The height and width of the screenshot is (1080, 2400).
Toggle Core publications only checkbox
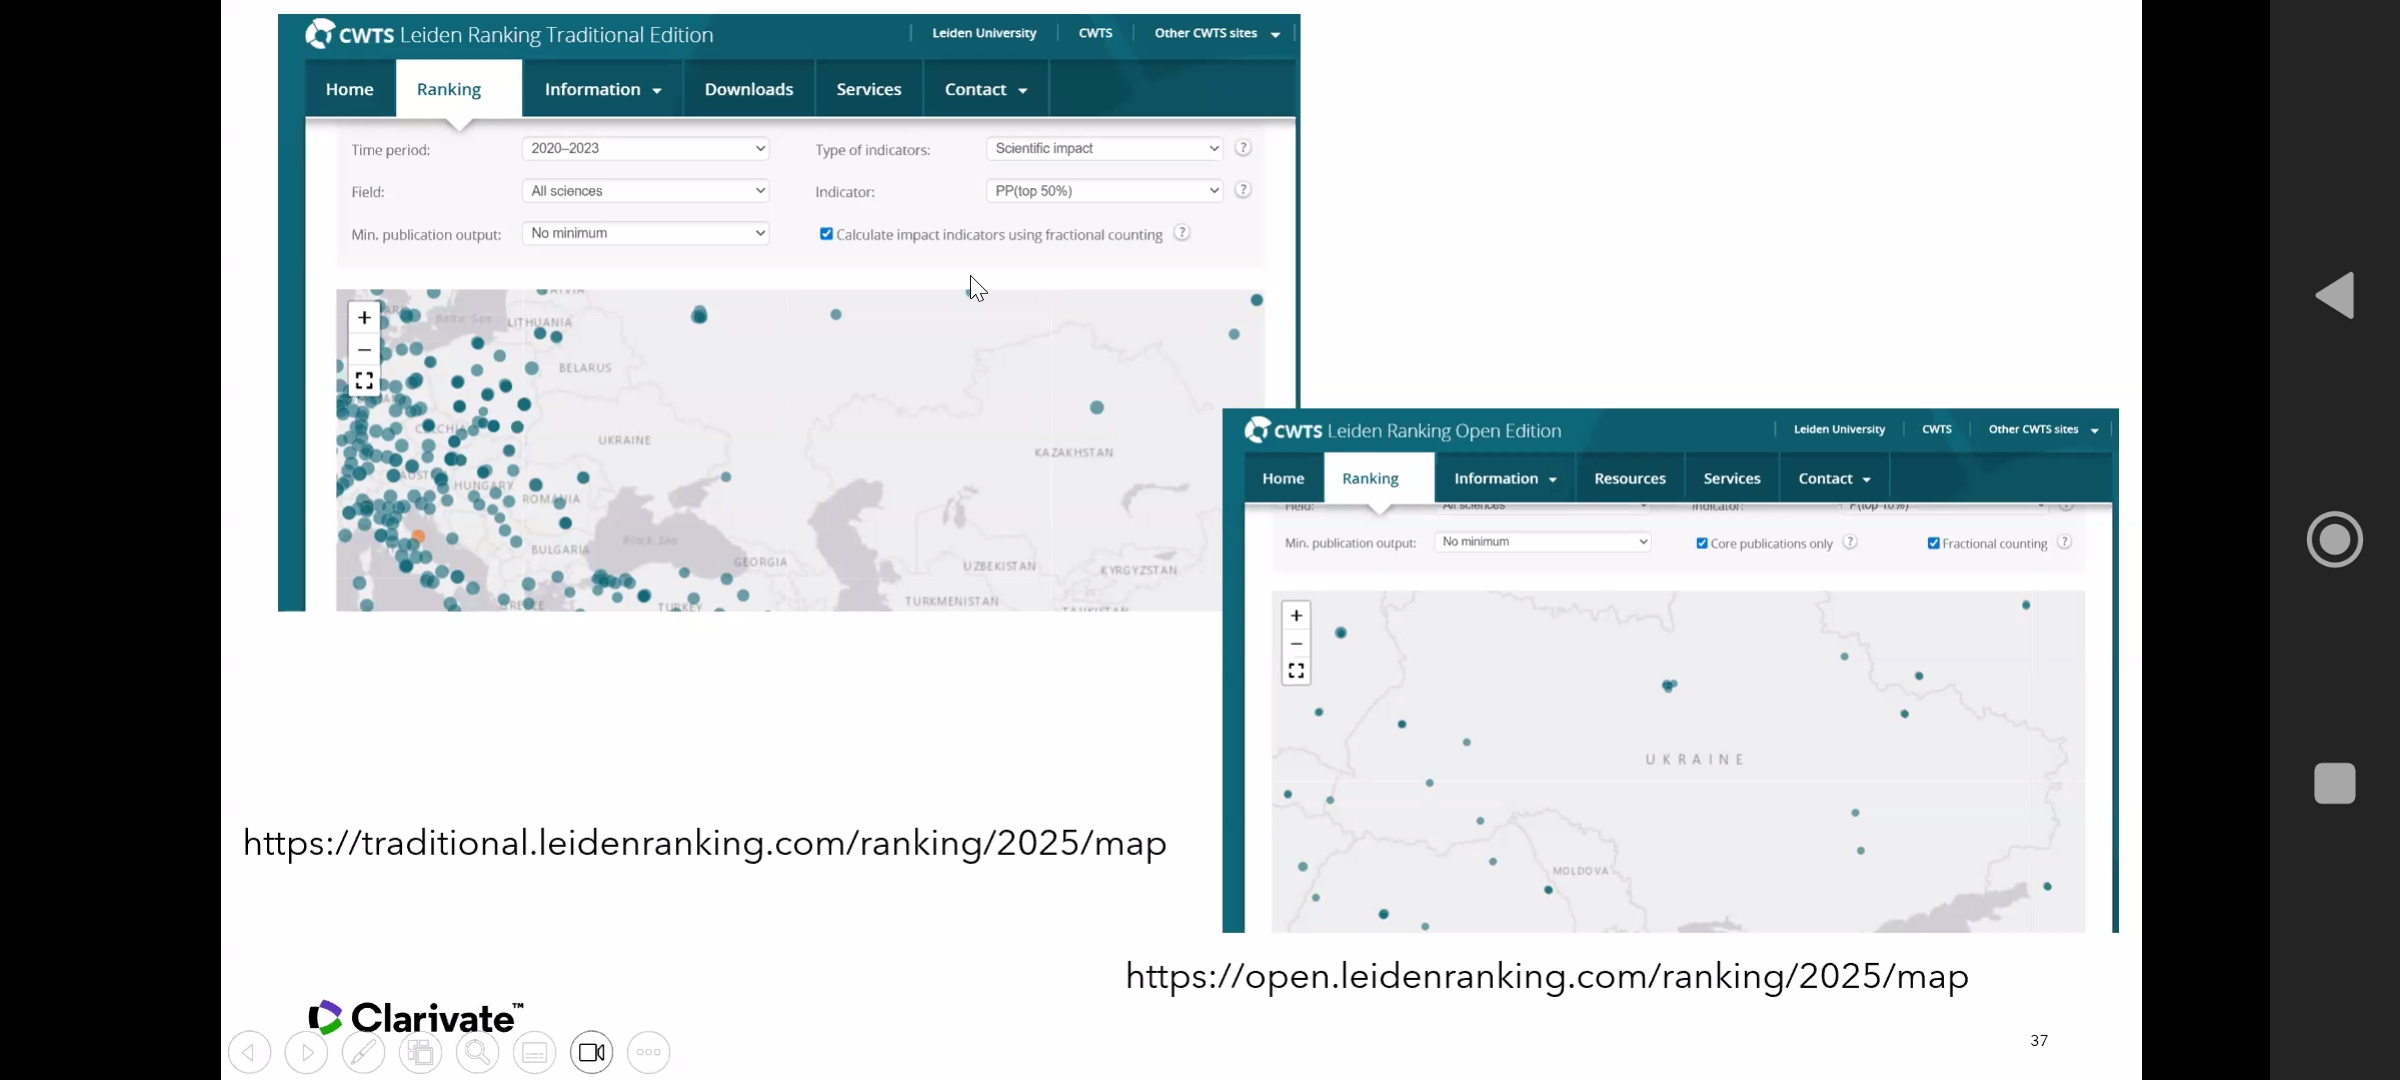point(1702,543)
